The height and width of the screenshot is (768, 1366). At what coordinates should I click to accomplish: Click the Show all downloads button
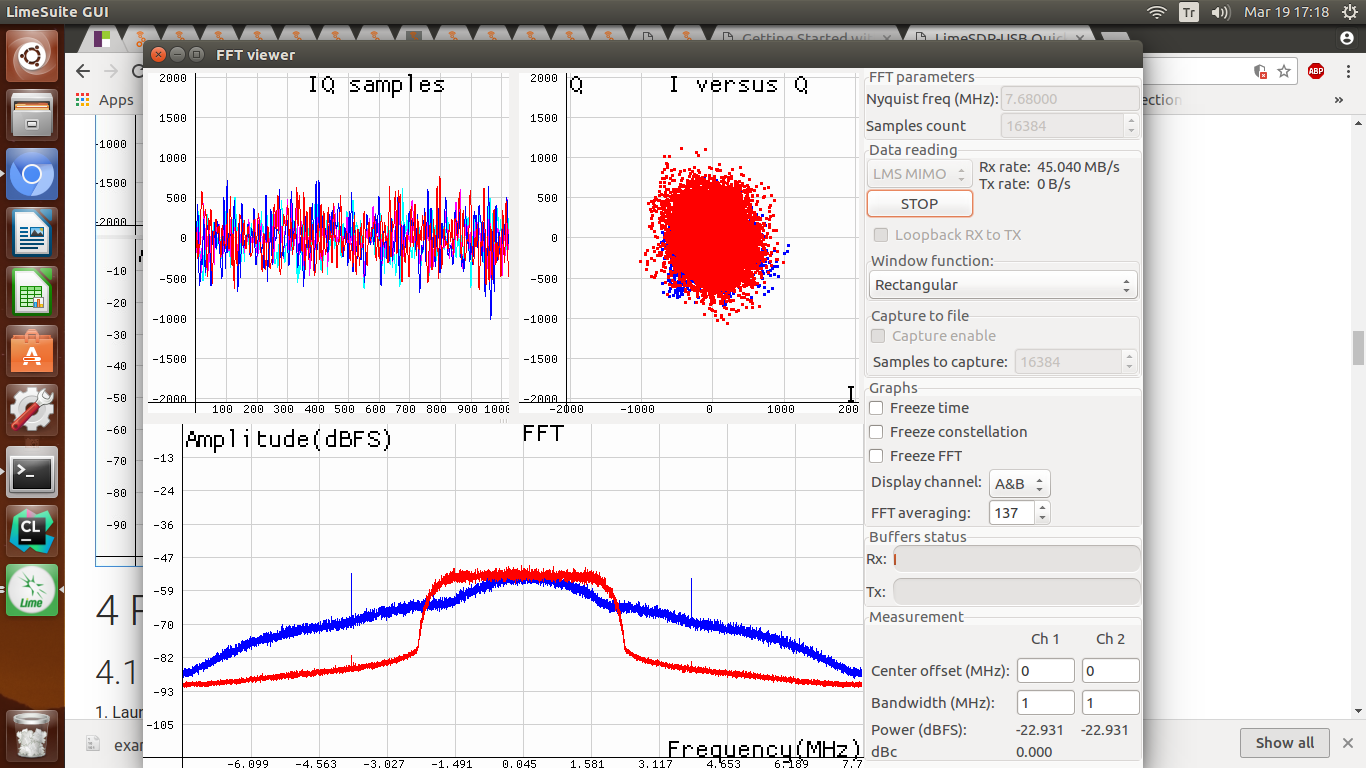click(x=1285, y=743)
